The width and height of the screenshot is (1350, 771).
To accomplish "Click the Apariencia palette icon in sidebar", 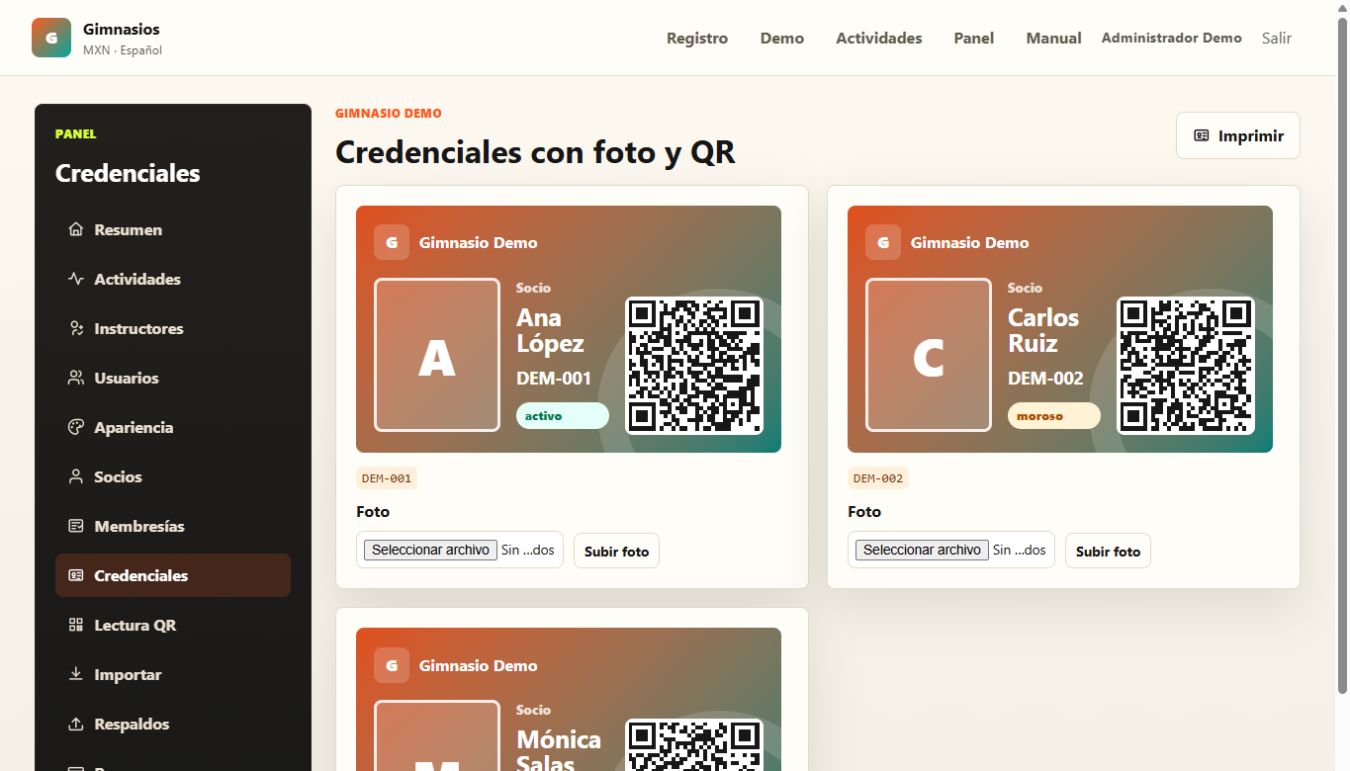I will pyautogui.click(x=76, y=427).
